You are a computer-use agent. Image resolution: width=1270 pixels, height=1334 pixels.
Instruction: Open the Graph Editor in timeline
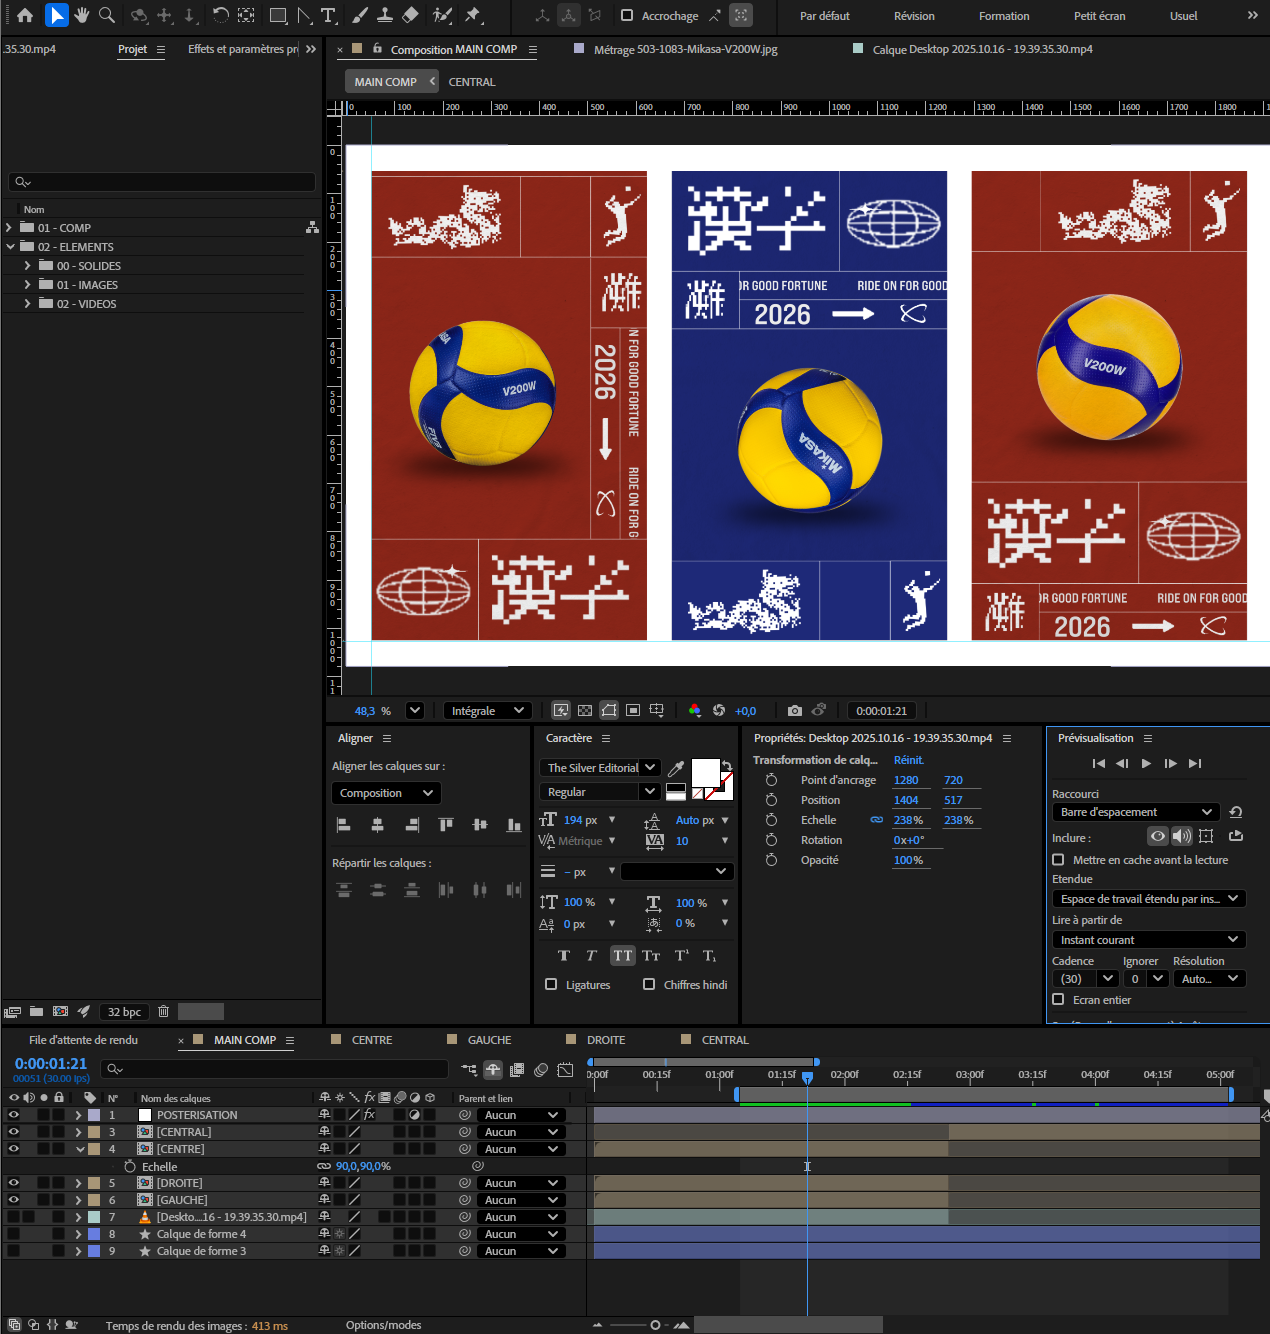tap(565, 1070)
